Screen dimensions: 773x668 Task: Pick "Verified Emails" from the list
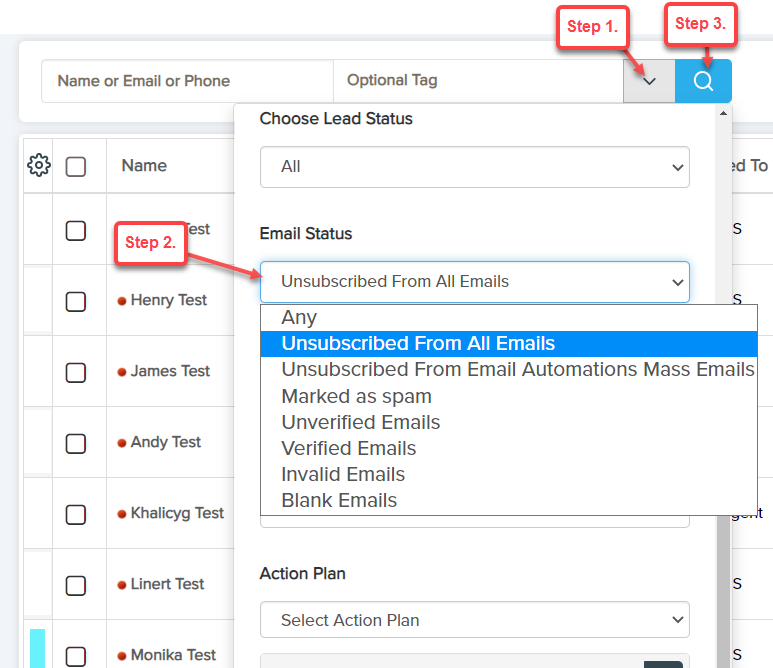pyautogui.click(x=348, y=448)
